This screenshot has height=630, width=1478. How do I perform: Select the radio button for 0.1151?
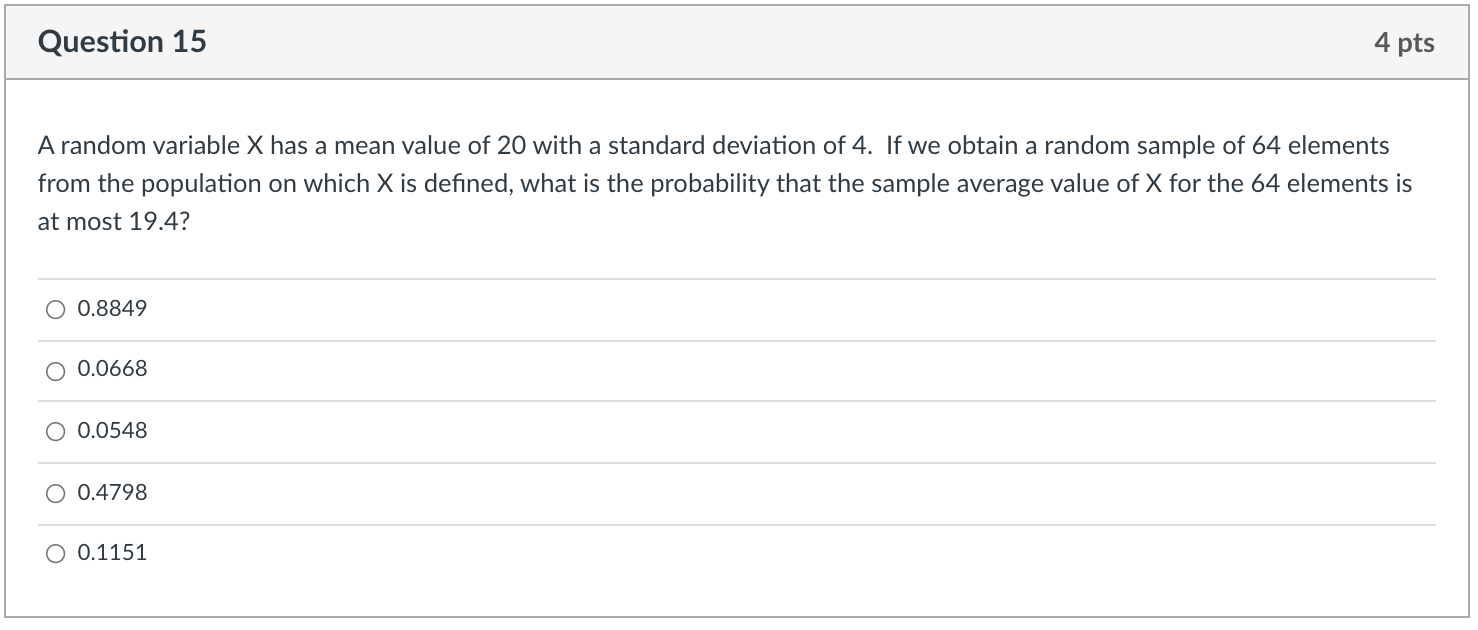(56, 552)
